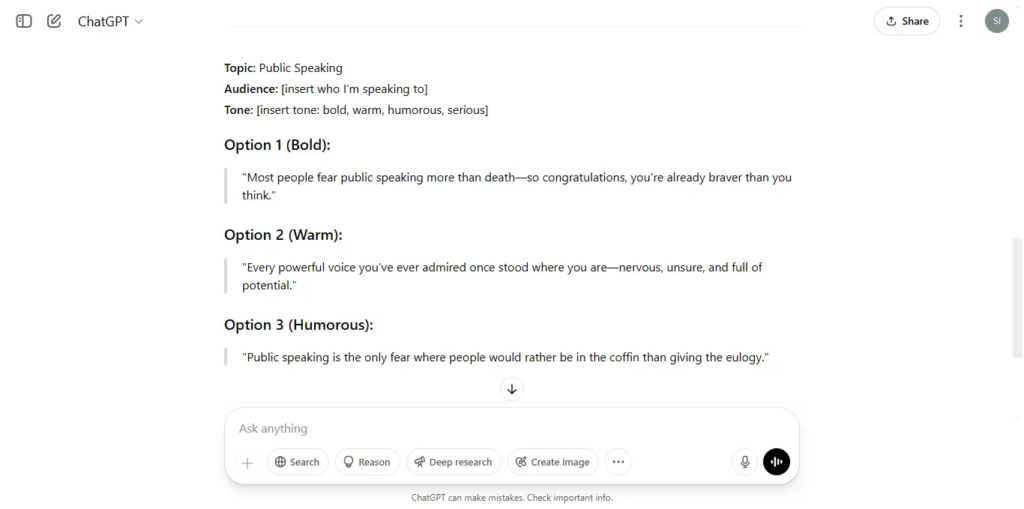
Task: Jump to bottom with down-arrow button
Action: pyautogui.click(x=512, y=389)
